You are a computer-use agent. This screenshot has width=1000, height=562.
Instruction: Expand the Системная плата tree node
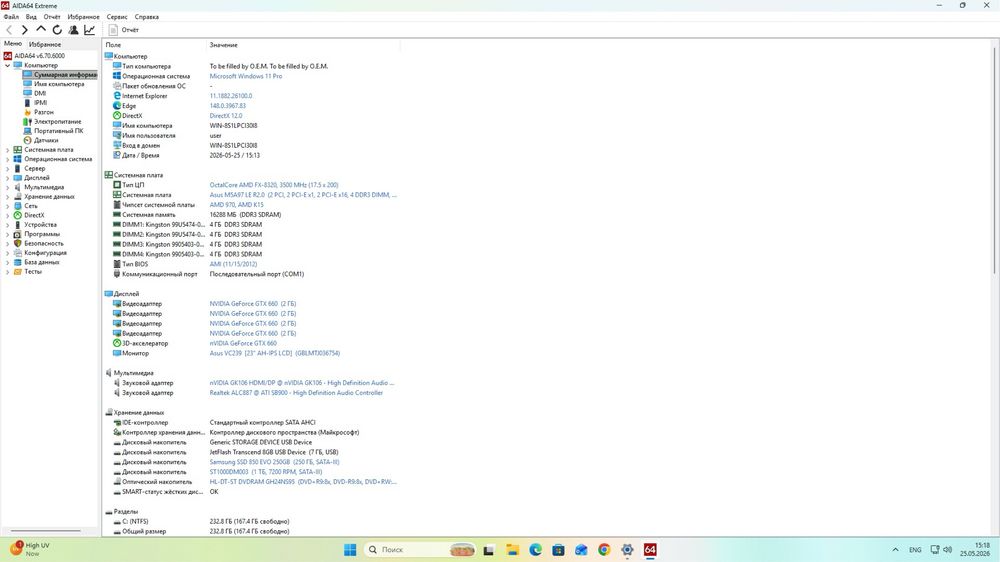tap(7, 150)
